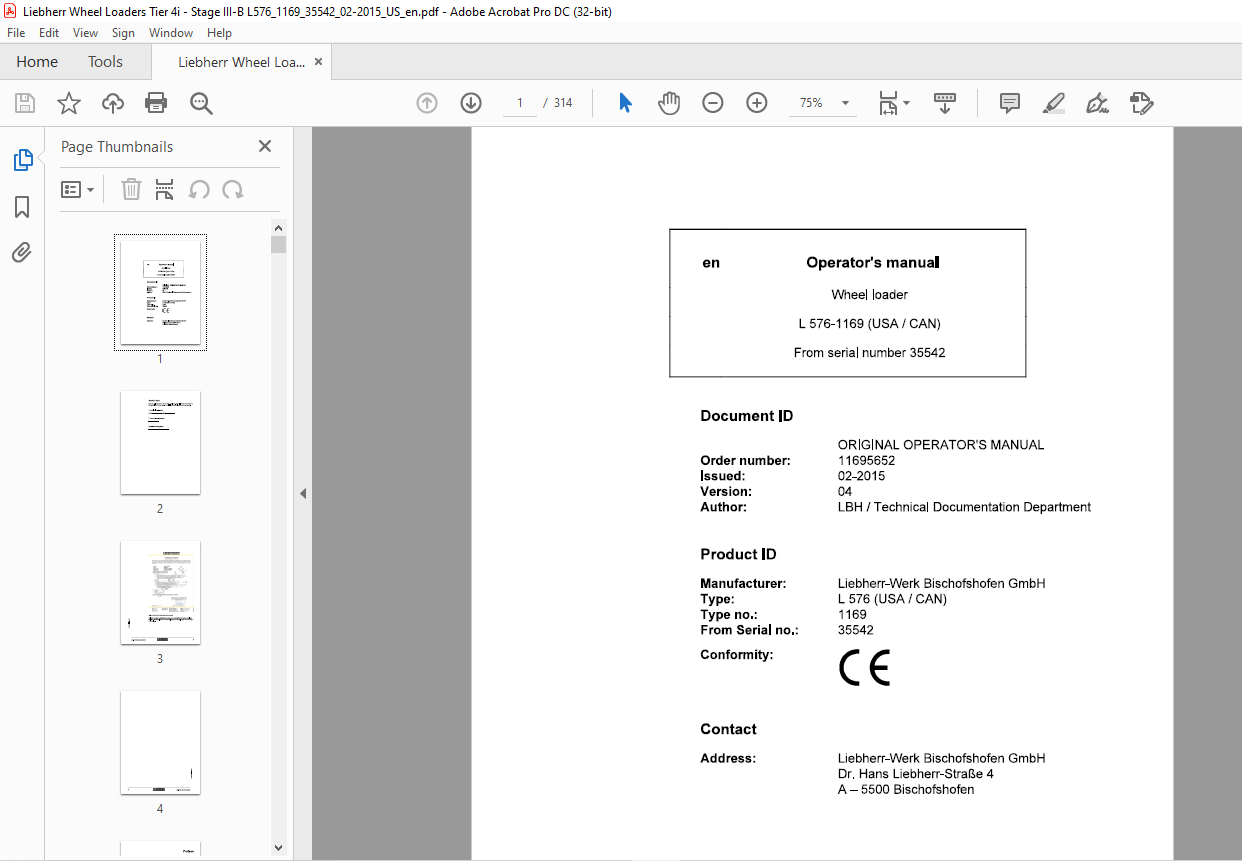
Task: Choose the Selection arrow tool
Action: tap(625, 103)
